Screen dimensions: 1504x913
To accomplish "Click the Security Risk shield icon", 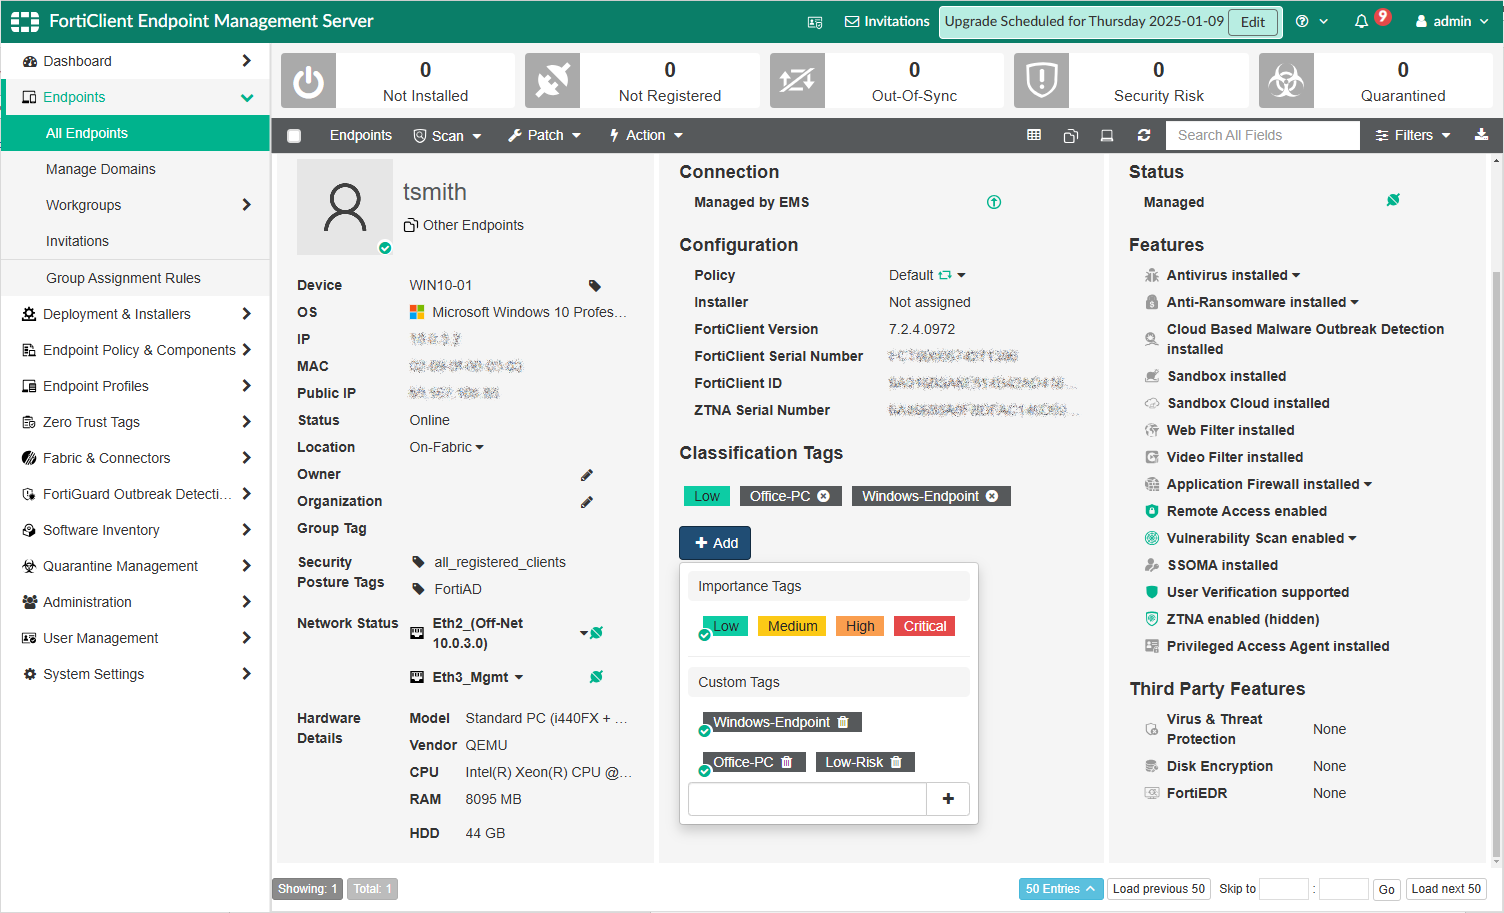I will pyautogui.click(x=1041, y=80).
